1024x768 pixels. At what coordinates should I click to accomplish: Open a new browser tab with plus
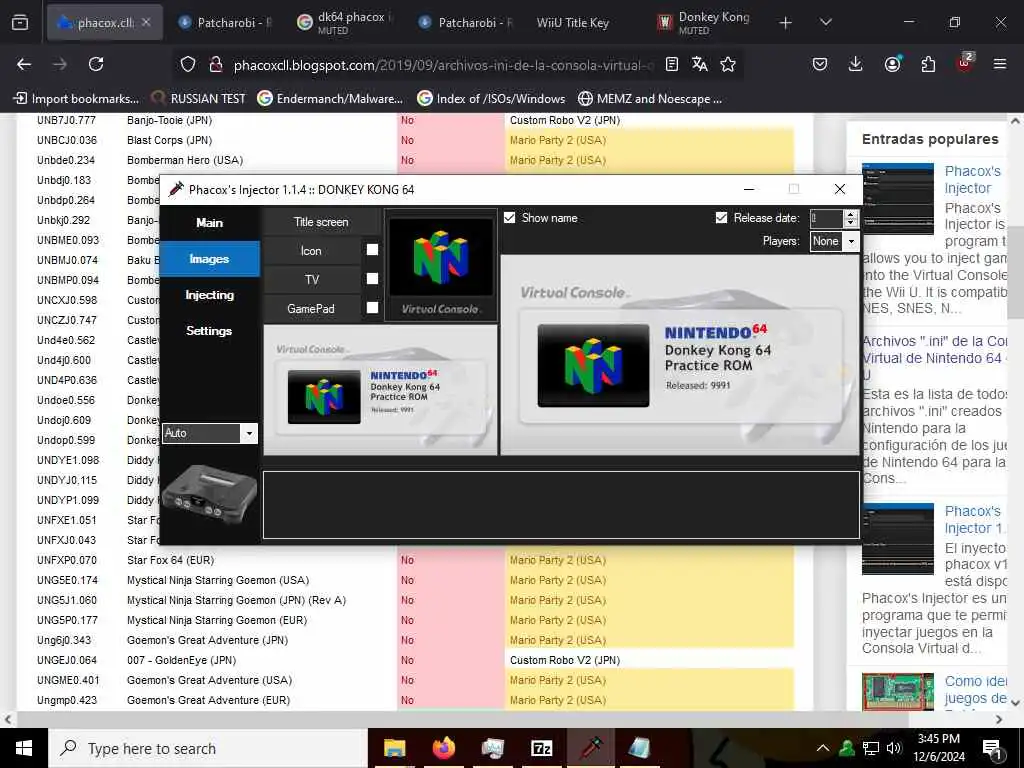point(786,23)
